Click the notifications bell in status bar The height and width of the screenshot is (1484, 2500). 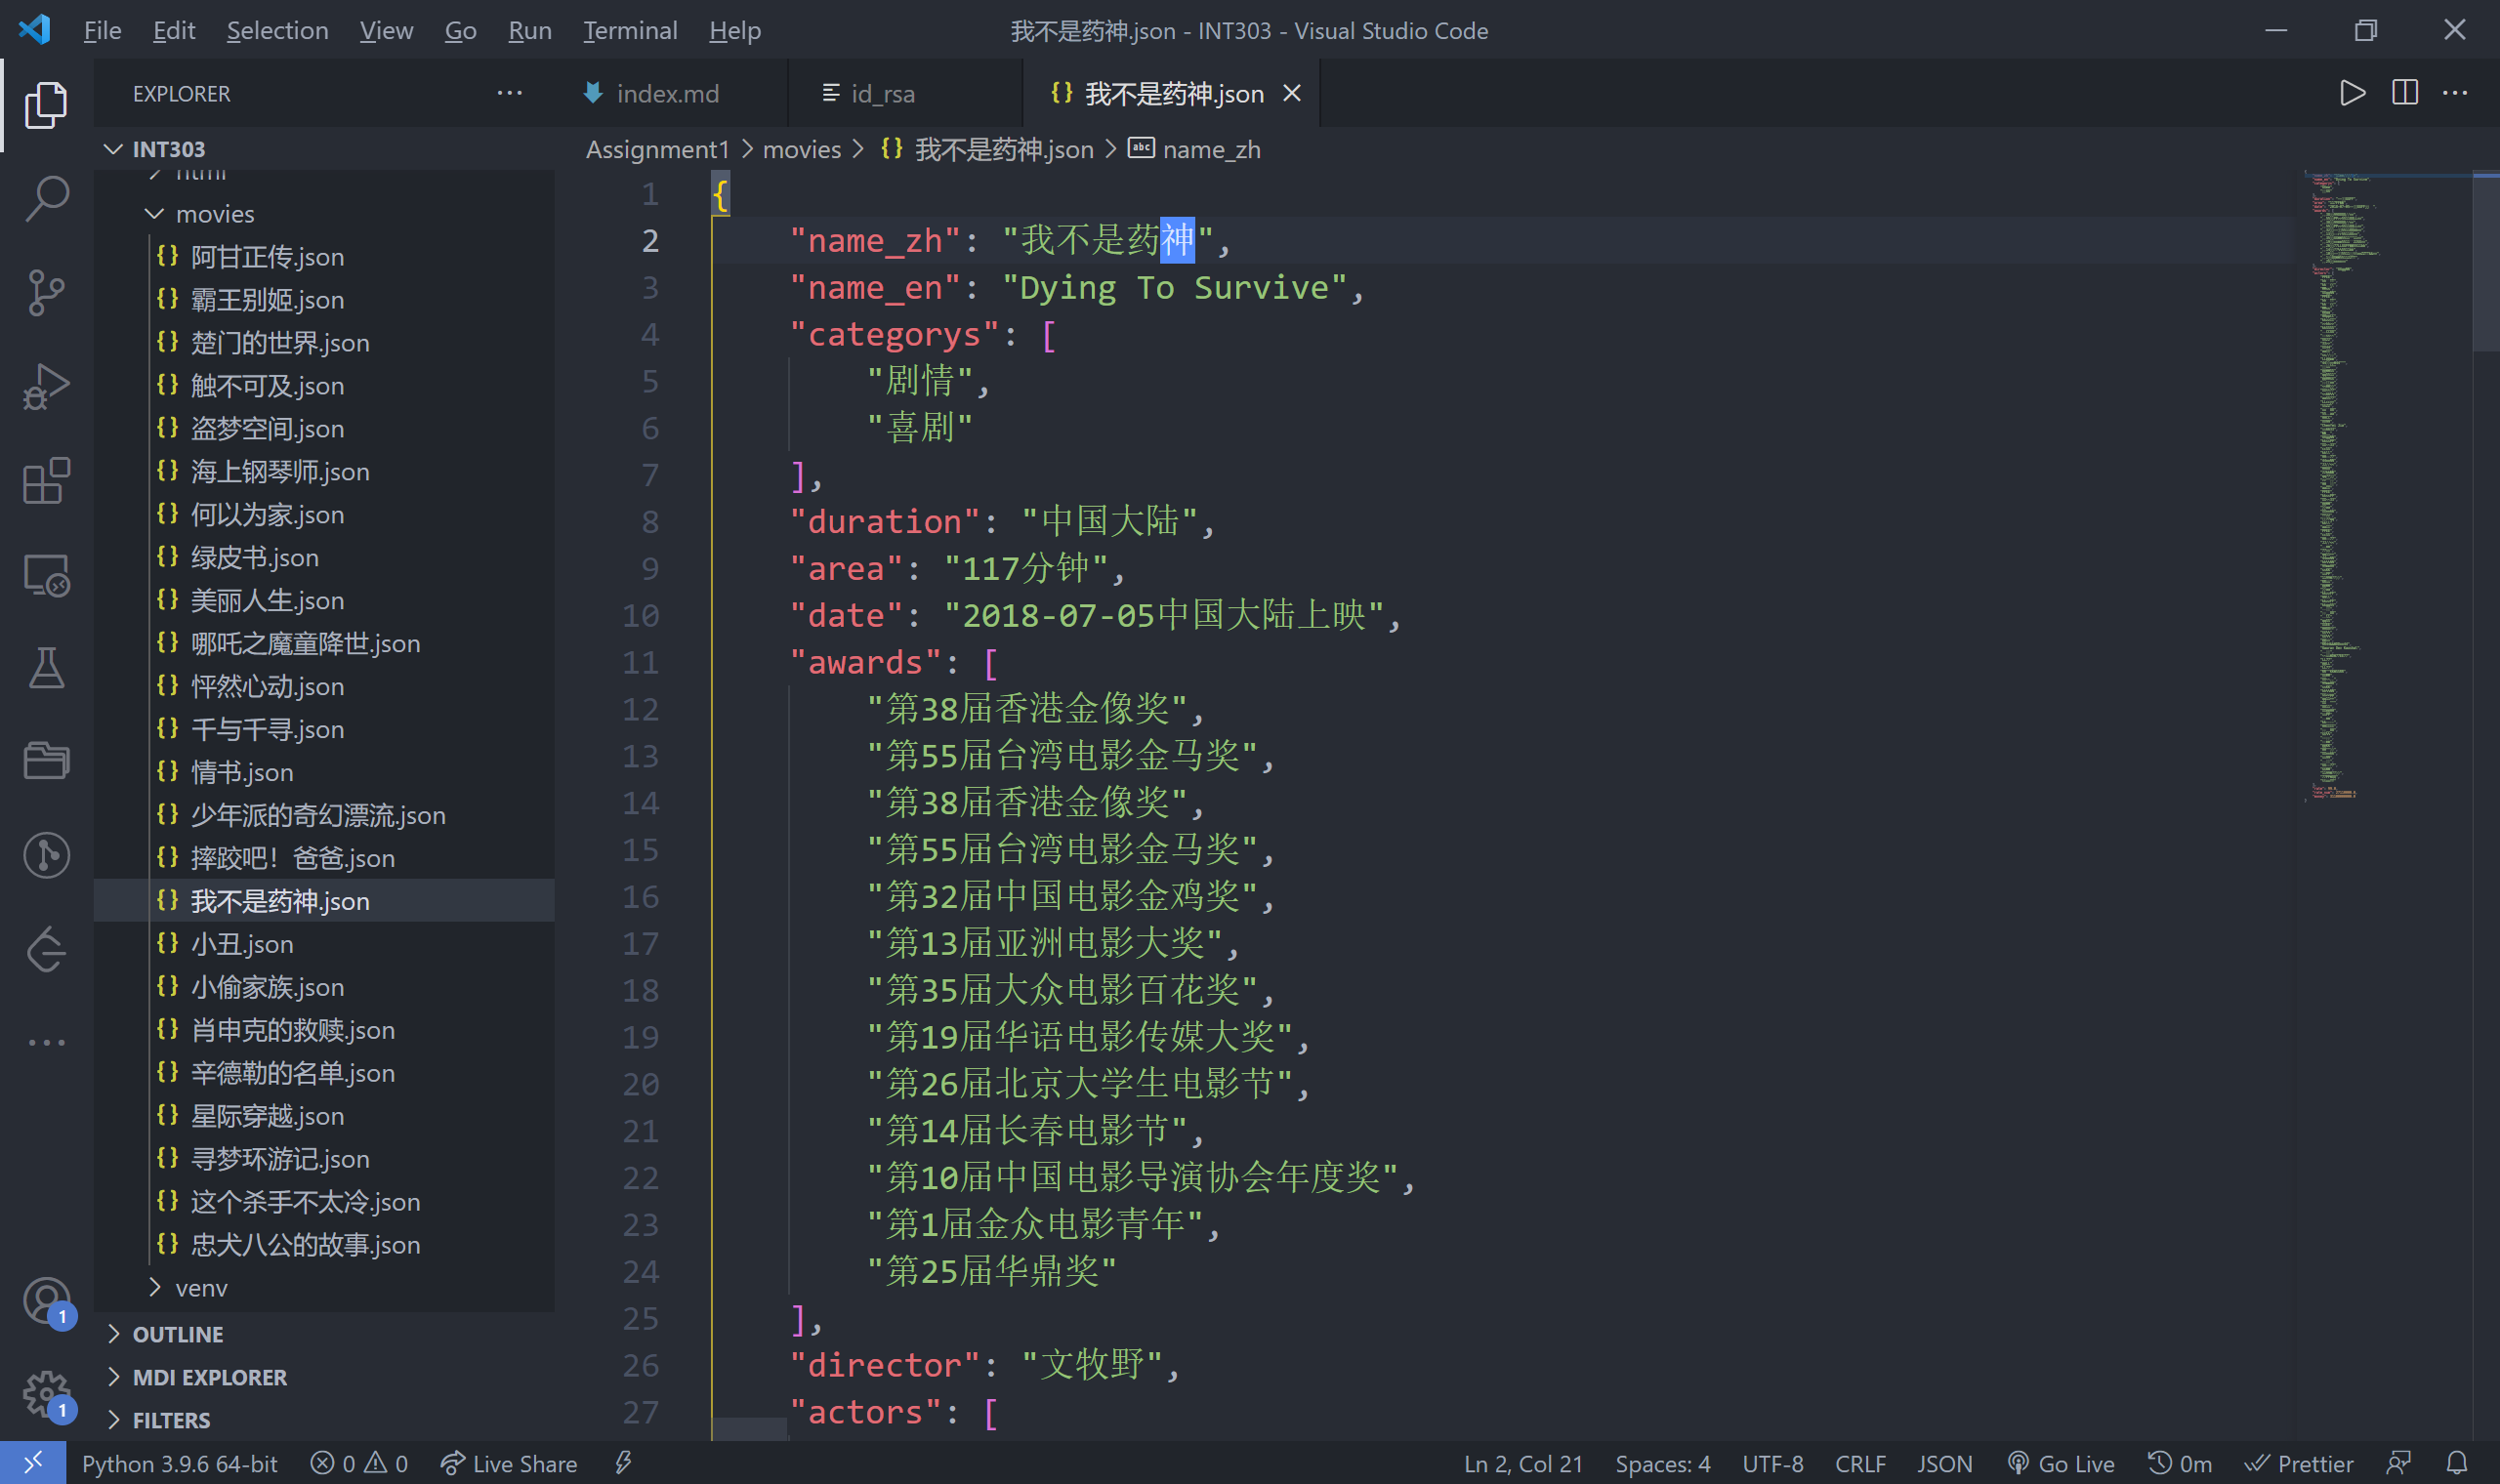[x=2456, y=1463]
